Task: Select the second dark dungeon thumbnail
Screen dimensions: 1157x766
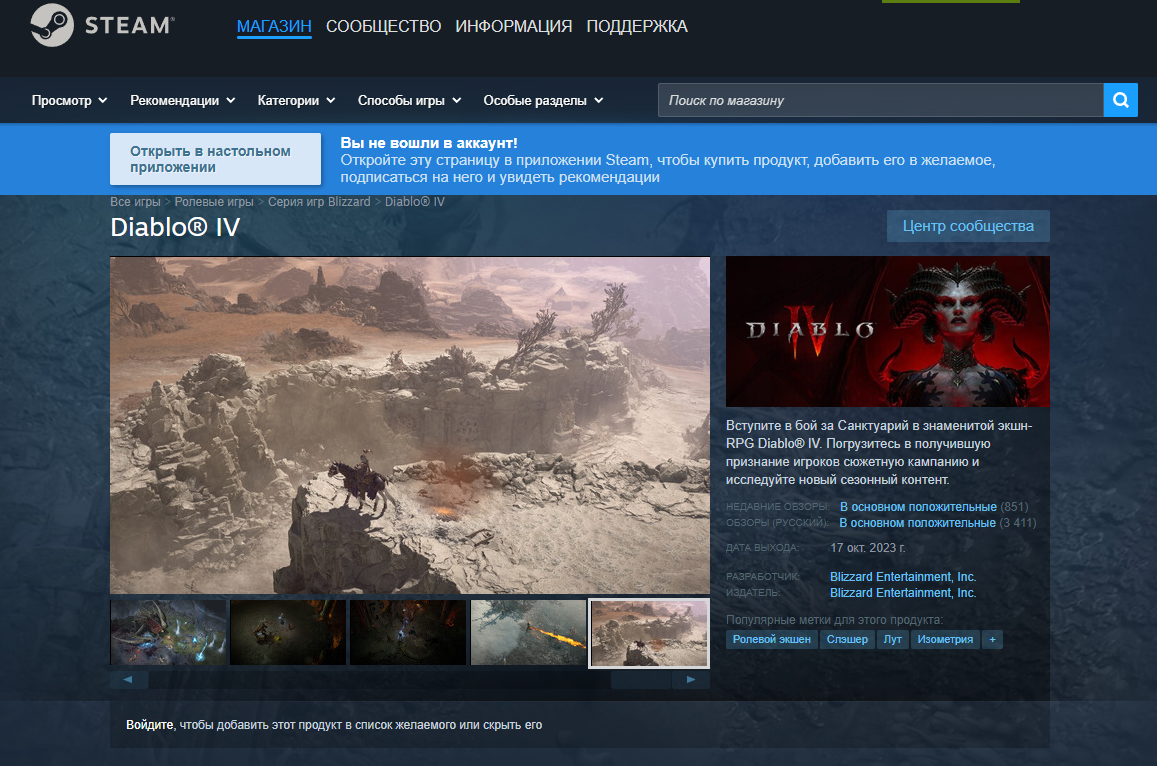Action: 288,632
